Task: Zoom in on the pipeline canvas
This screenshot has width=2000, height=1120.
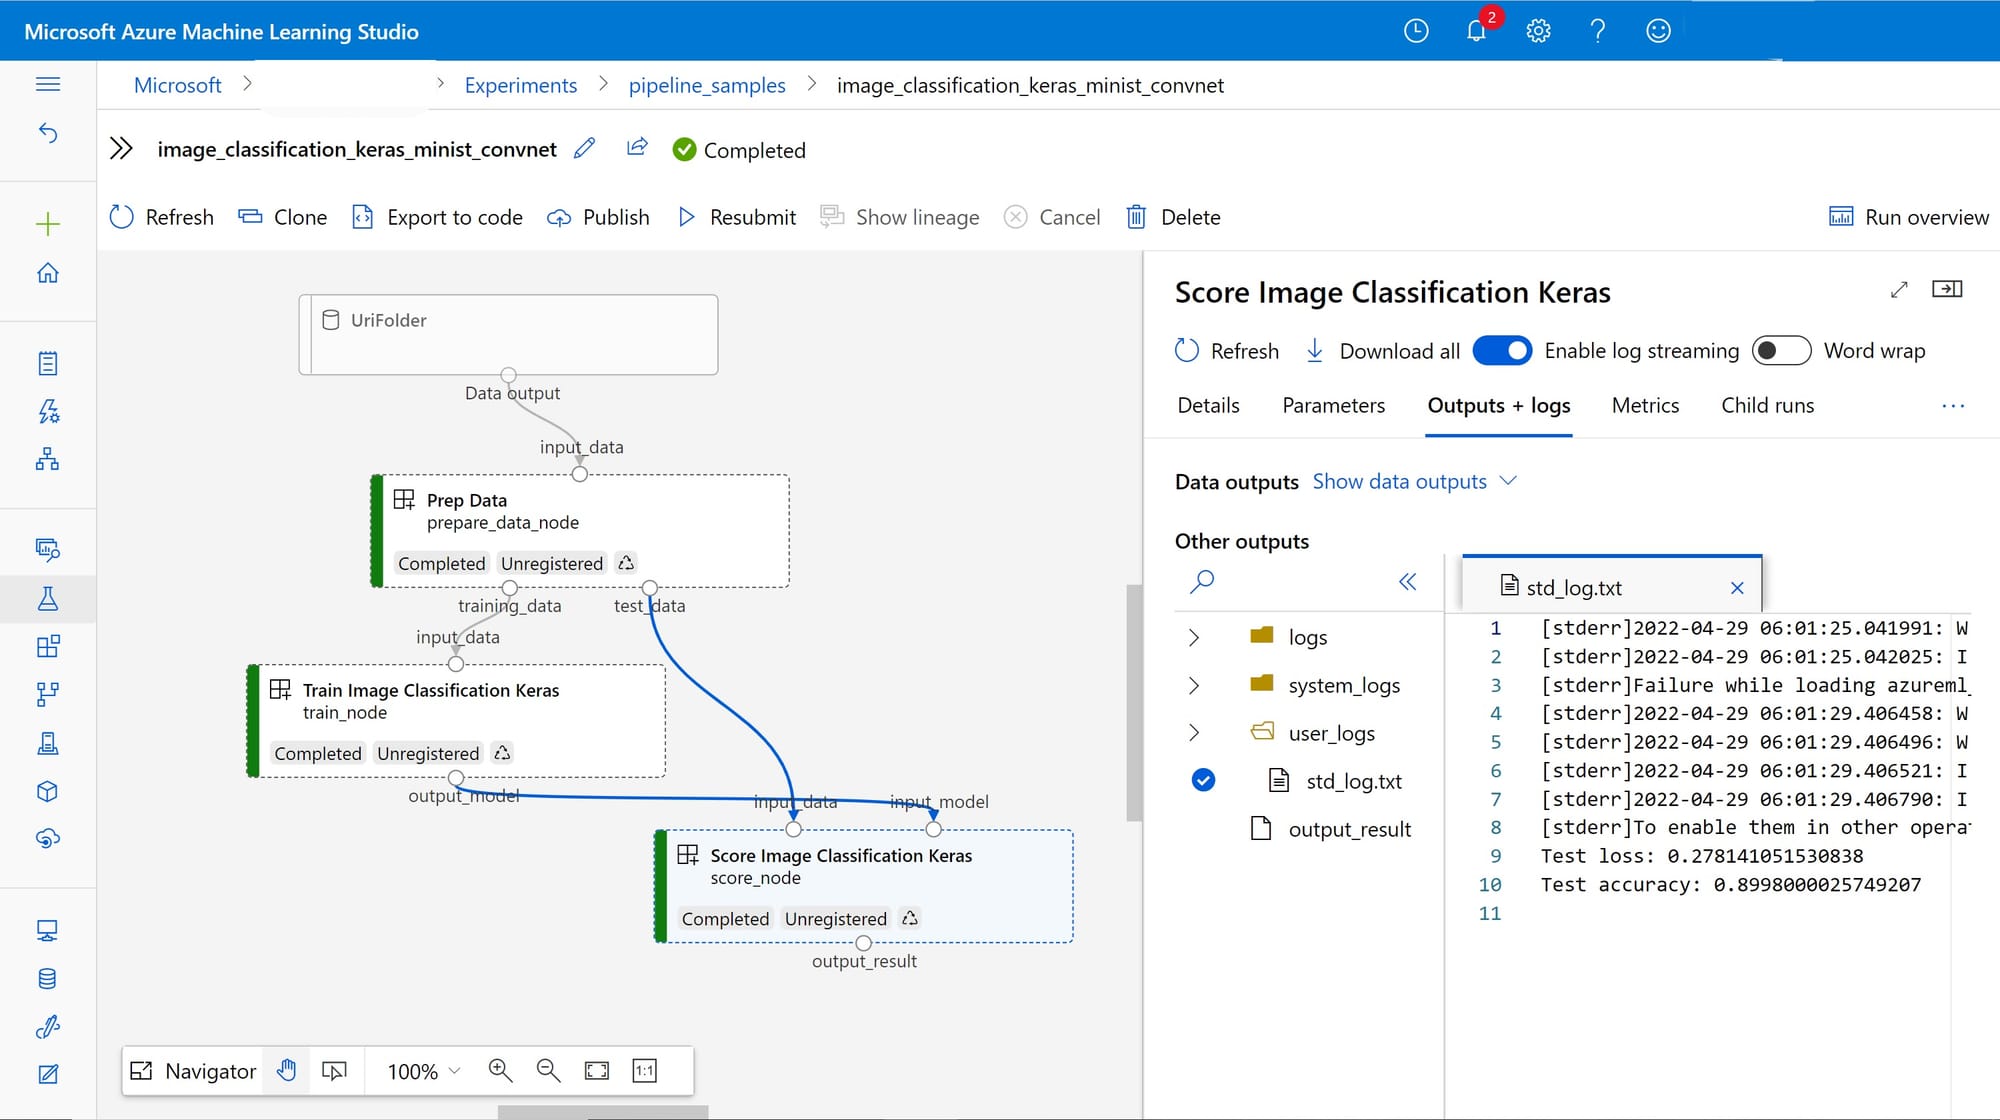Action: [500, 1070]
